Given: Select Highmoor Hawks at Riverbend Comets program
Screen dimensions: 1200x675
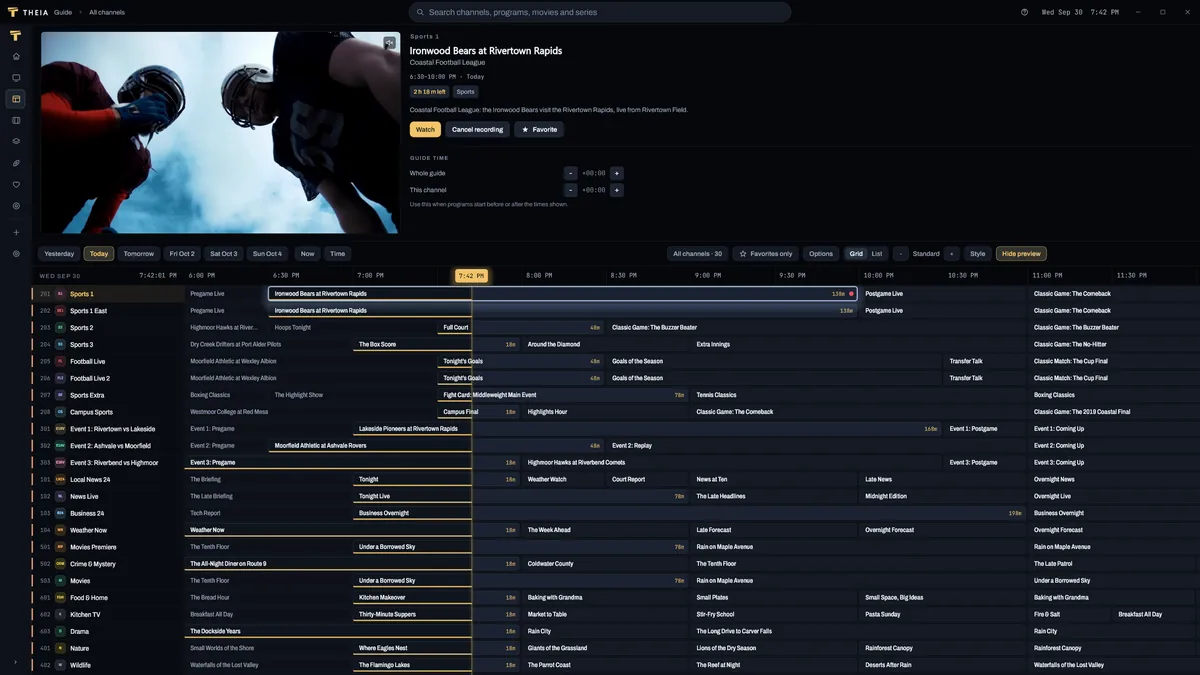Looking at the screenshot, I should coord(734,462).
